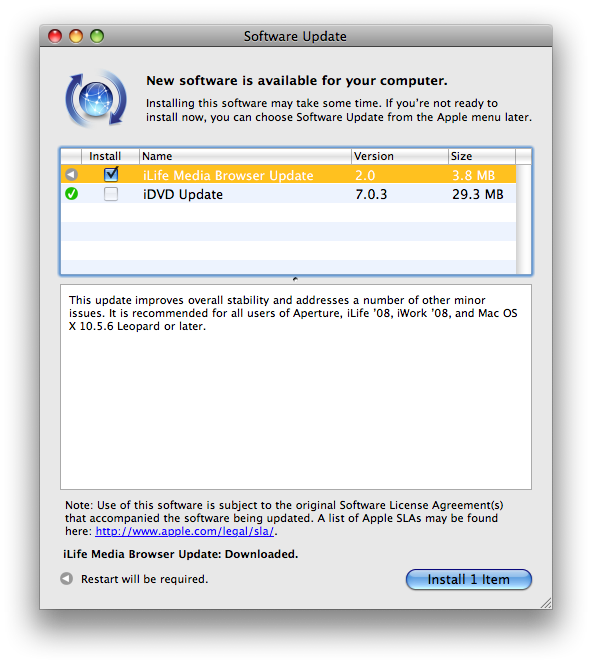Viewport: 592px width, 664px height.
Task: Click restart icon beside 'Restart will be required'
Action: 66,578
